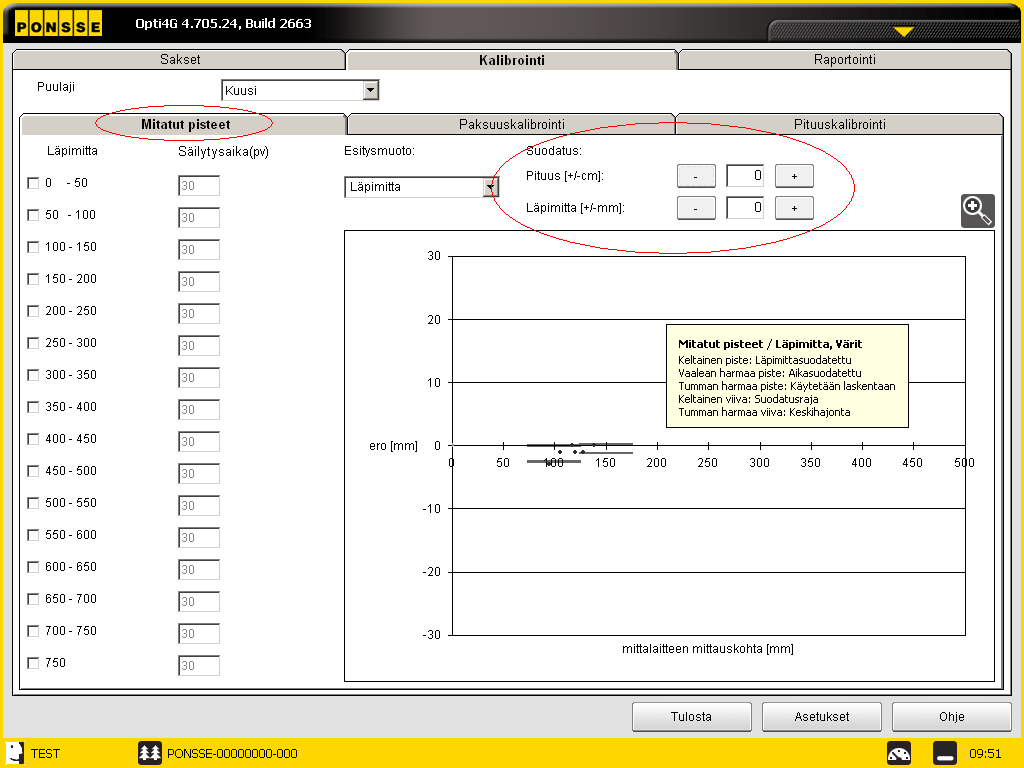Click the Läpimitta [+/-mm] value field
The image size is (1024, 768).
pos(745,208)
